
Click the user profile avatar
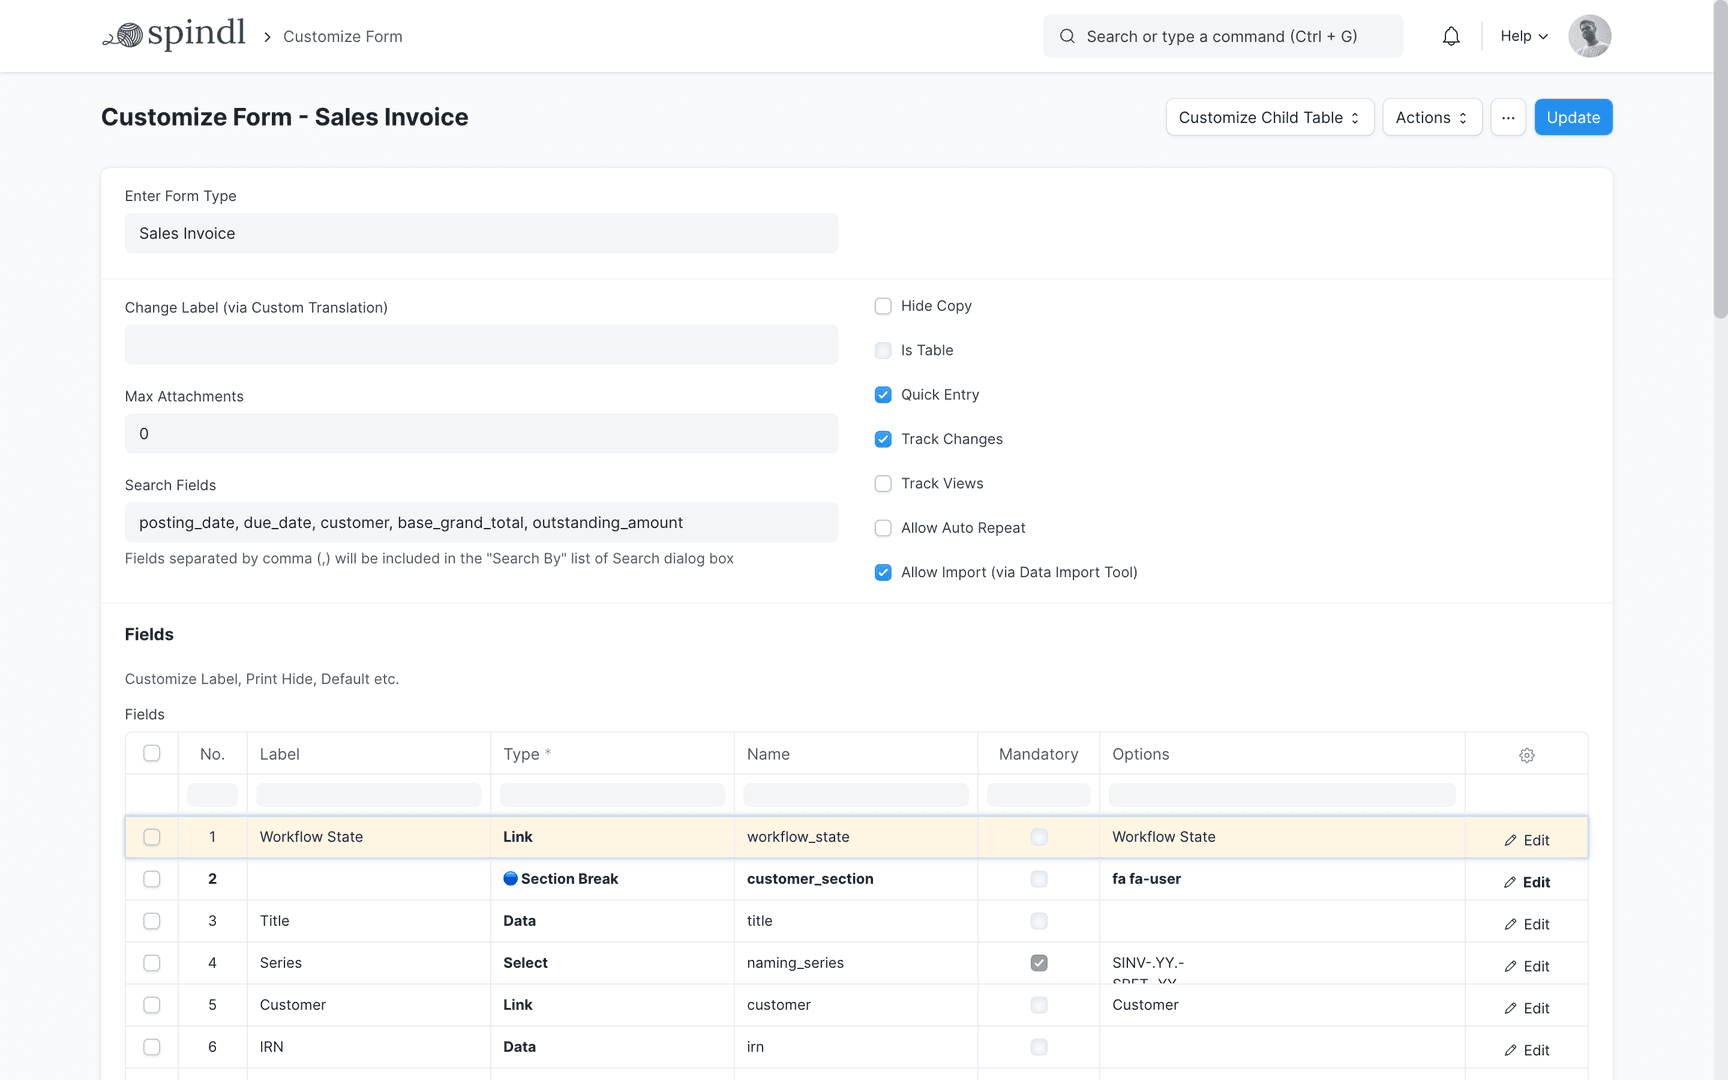click(x=1589, y=36)
